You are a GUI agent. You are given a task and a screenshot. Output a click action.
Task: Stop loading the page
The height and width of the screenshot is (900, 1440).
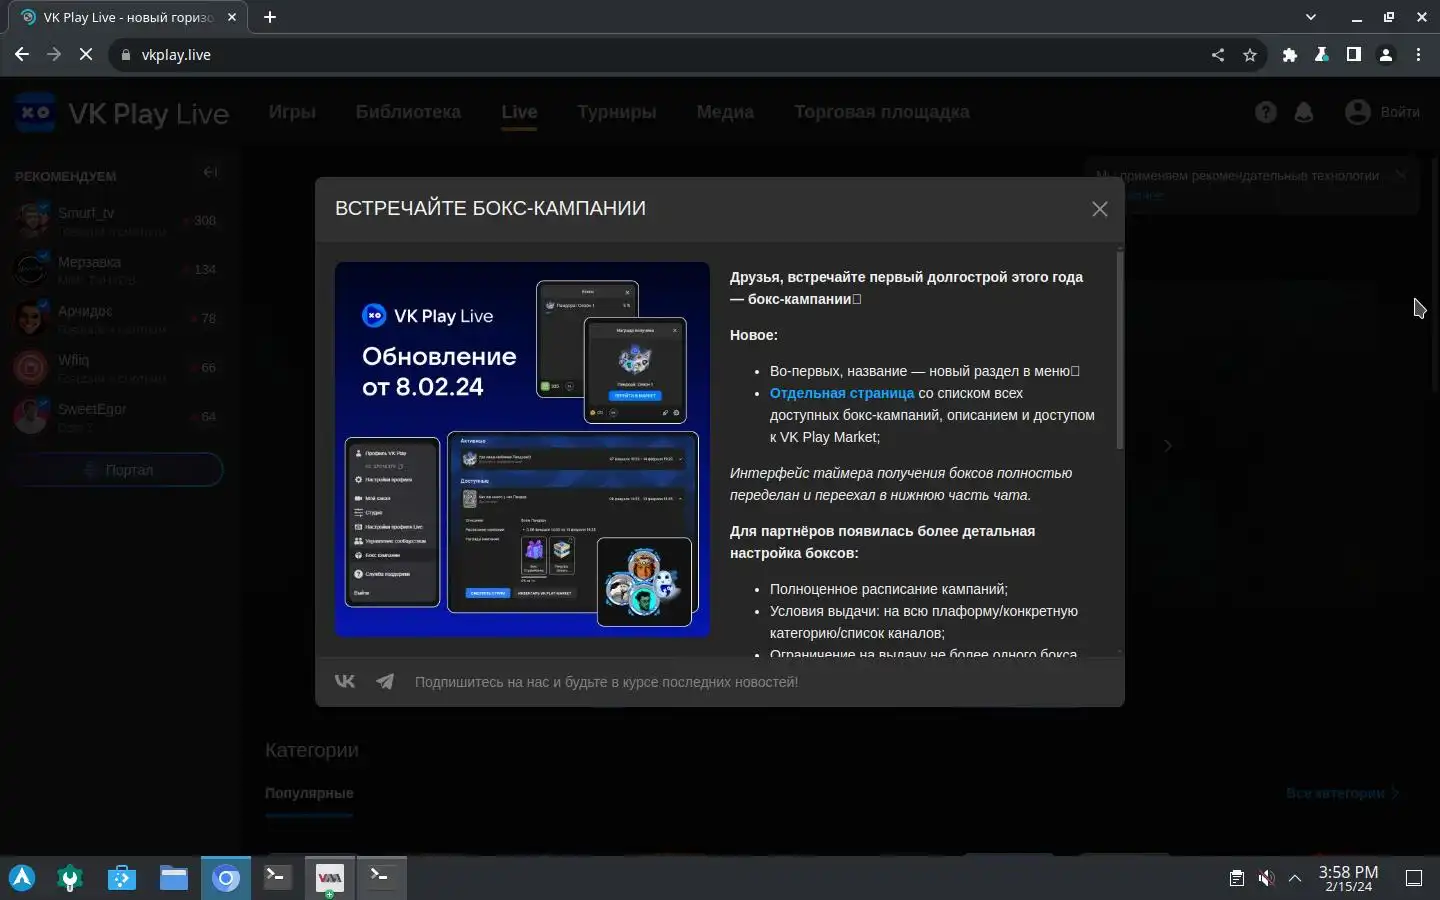tap(86, 55)
